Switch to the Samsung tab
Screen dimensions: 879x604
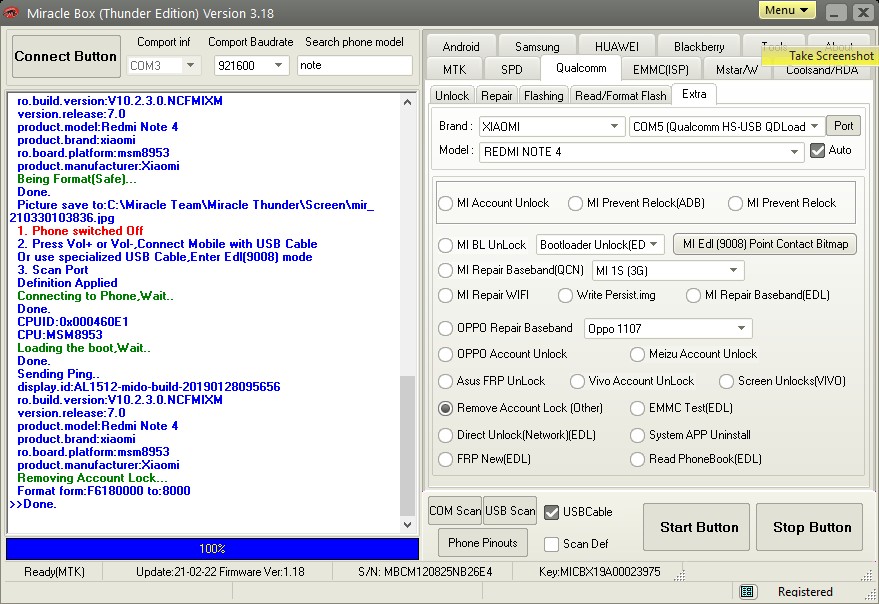pyautogui.click(x=537, y=47)
